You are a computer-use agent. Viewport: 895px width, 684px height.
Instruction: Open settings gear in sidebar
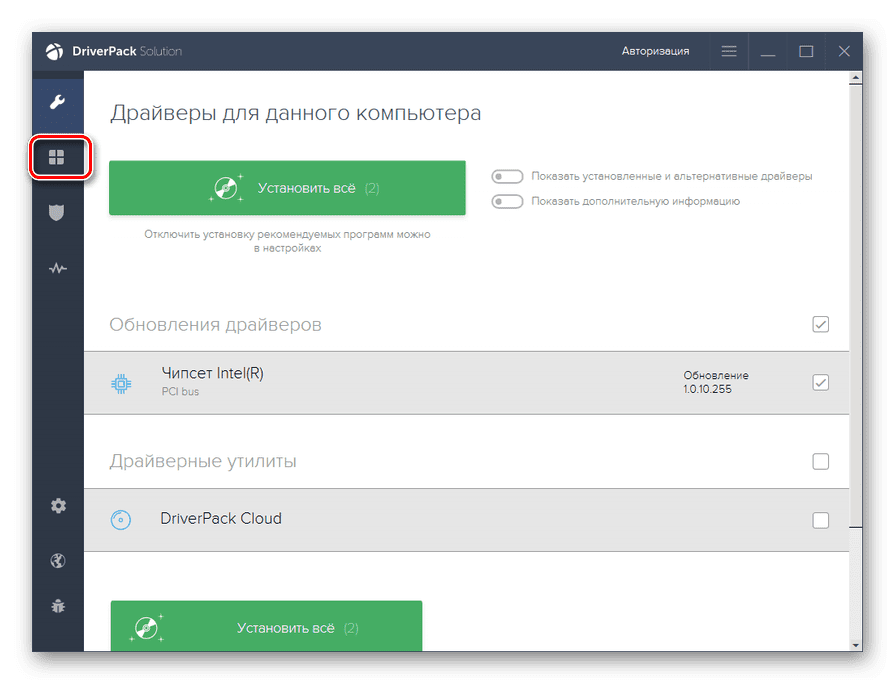point(58,505)
